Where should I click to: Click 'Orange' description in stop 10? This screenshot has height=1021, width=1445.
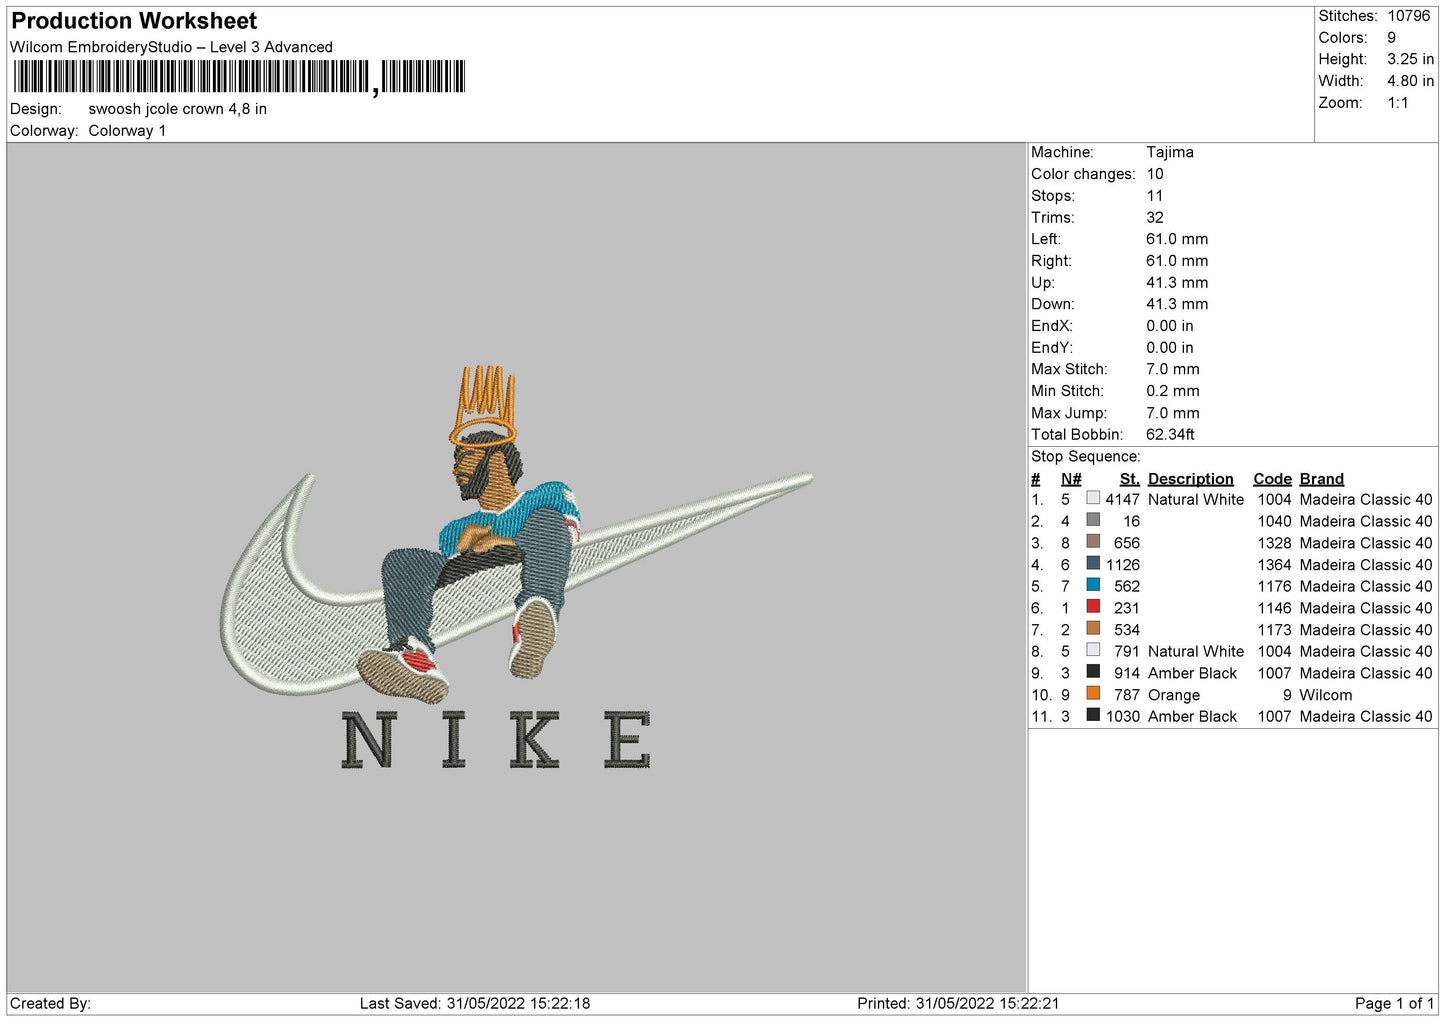[x=1174, y=695]
